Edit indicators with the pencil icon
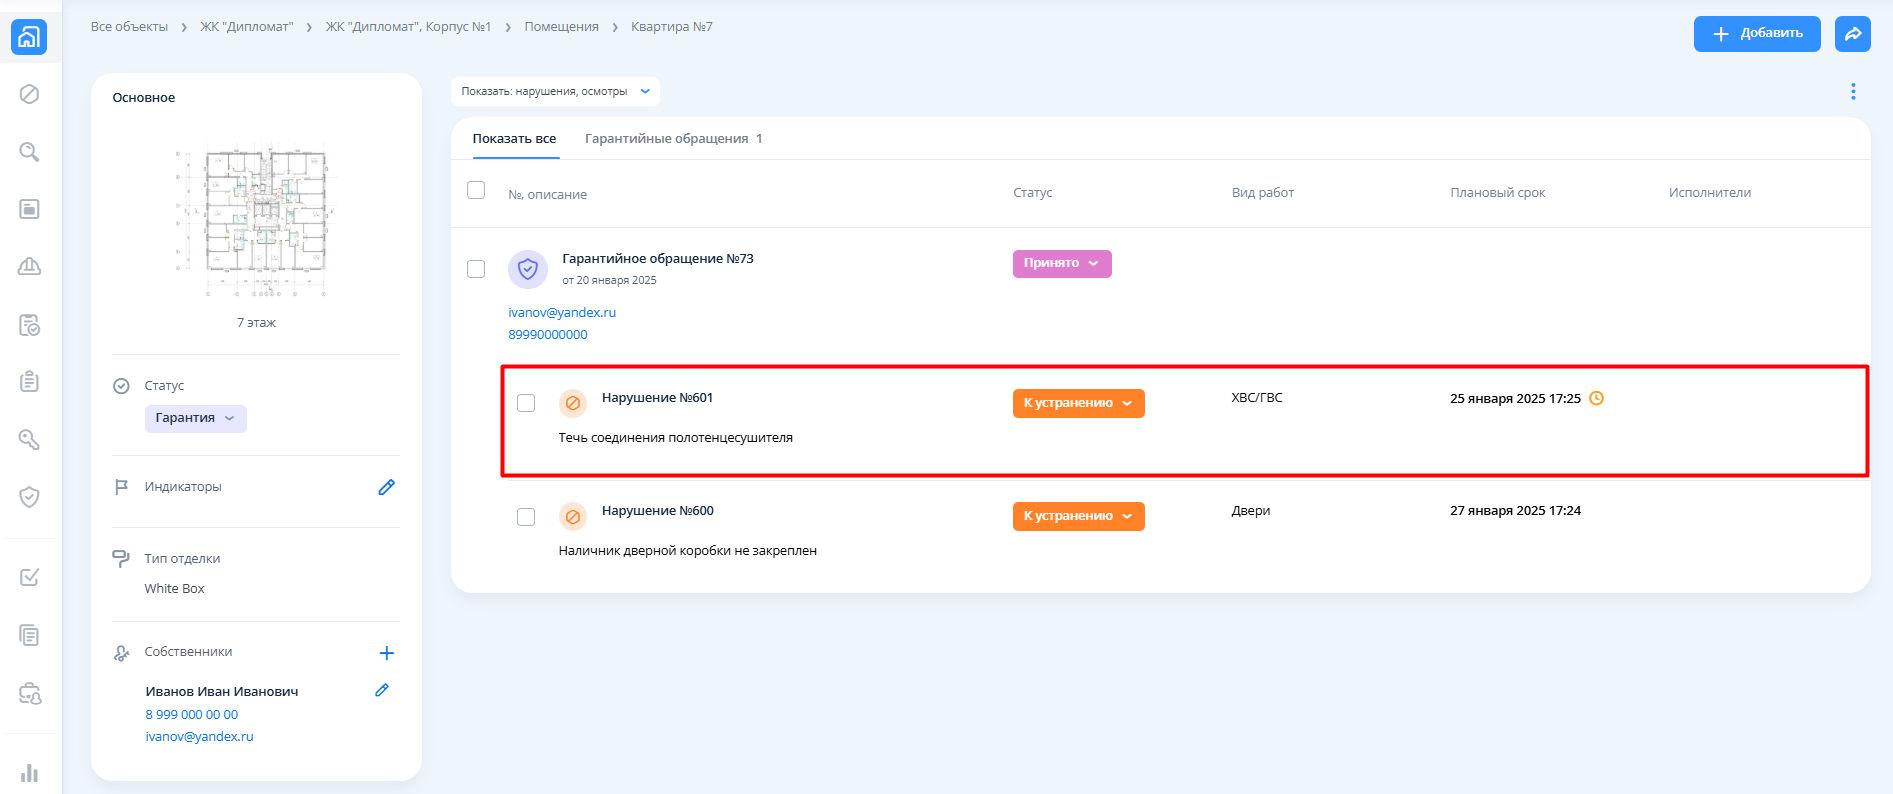 pyautogui.click(x=386, y=487)
